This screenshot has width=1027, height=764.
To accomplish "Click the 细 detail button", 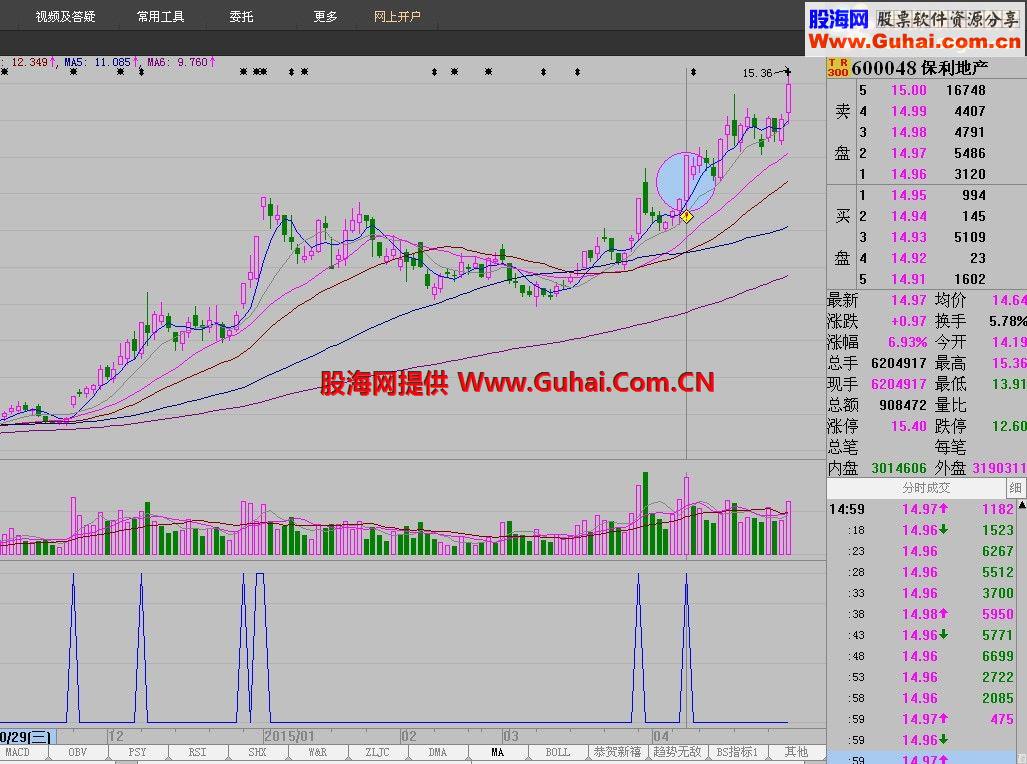I will tap(1015, 487).
